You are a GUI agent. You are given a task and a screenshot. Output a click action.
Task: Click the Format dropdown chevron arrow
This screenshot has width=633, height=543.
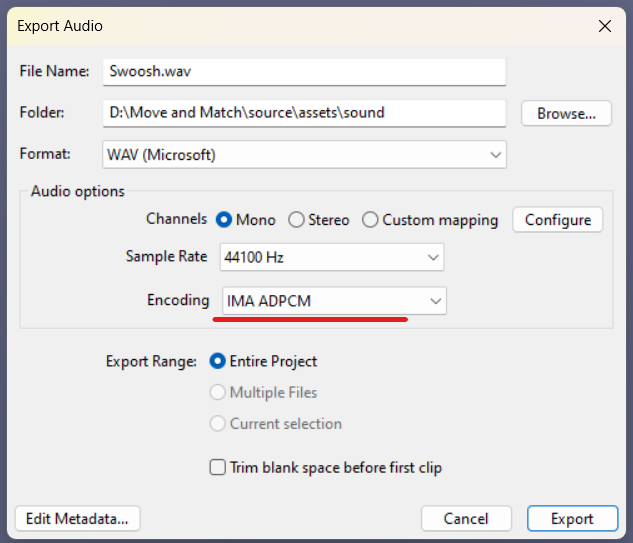pyautogui.click(x=495, y=155)
